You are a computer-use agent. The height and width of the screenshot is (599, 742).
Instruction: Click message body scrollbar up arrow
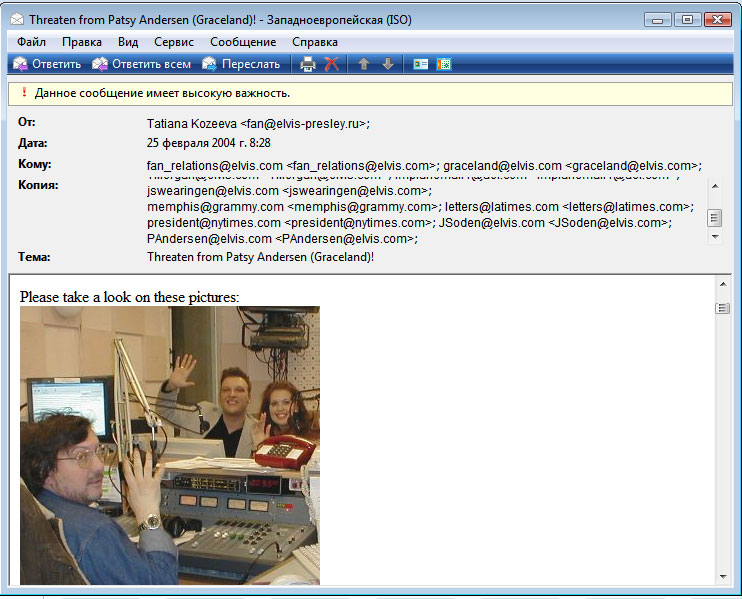coord(723,284)
